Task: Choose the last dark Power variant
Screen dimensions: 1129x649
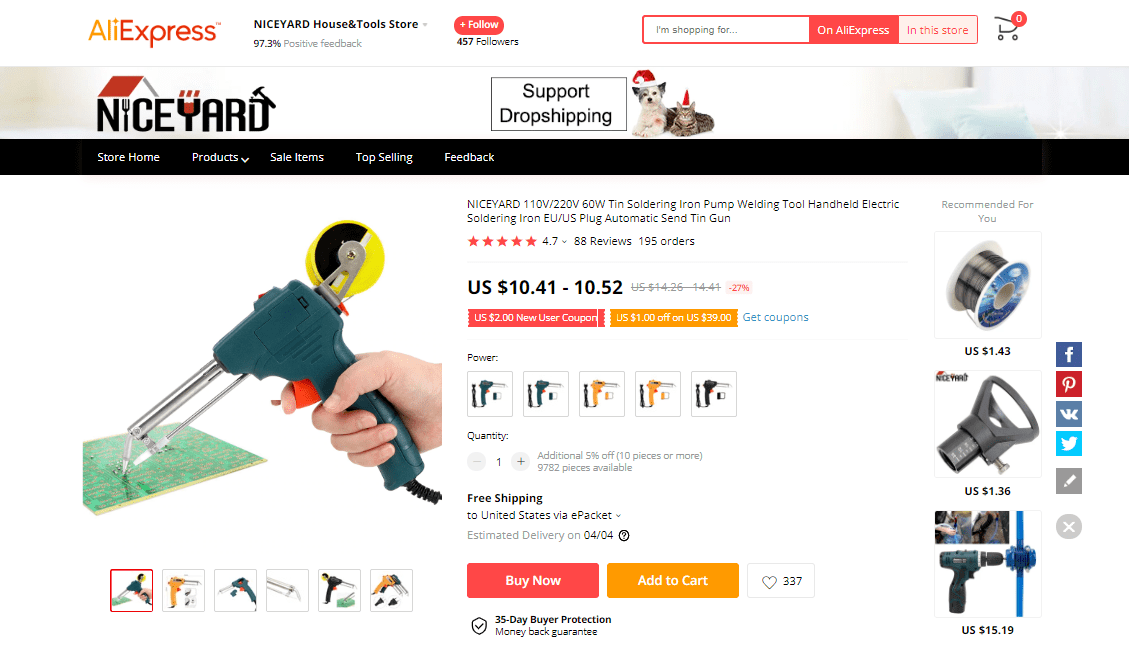Action: 714,394
